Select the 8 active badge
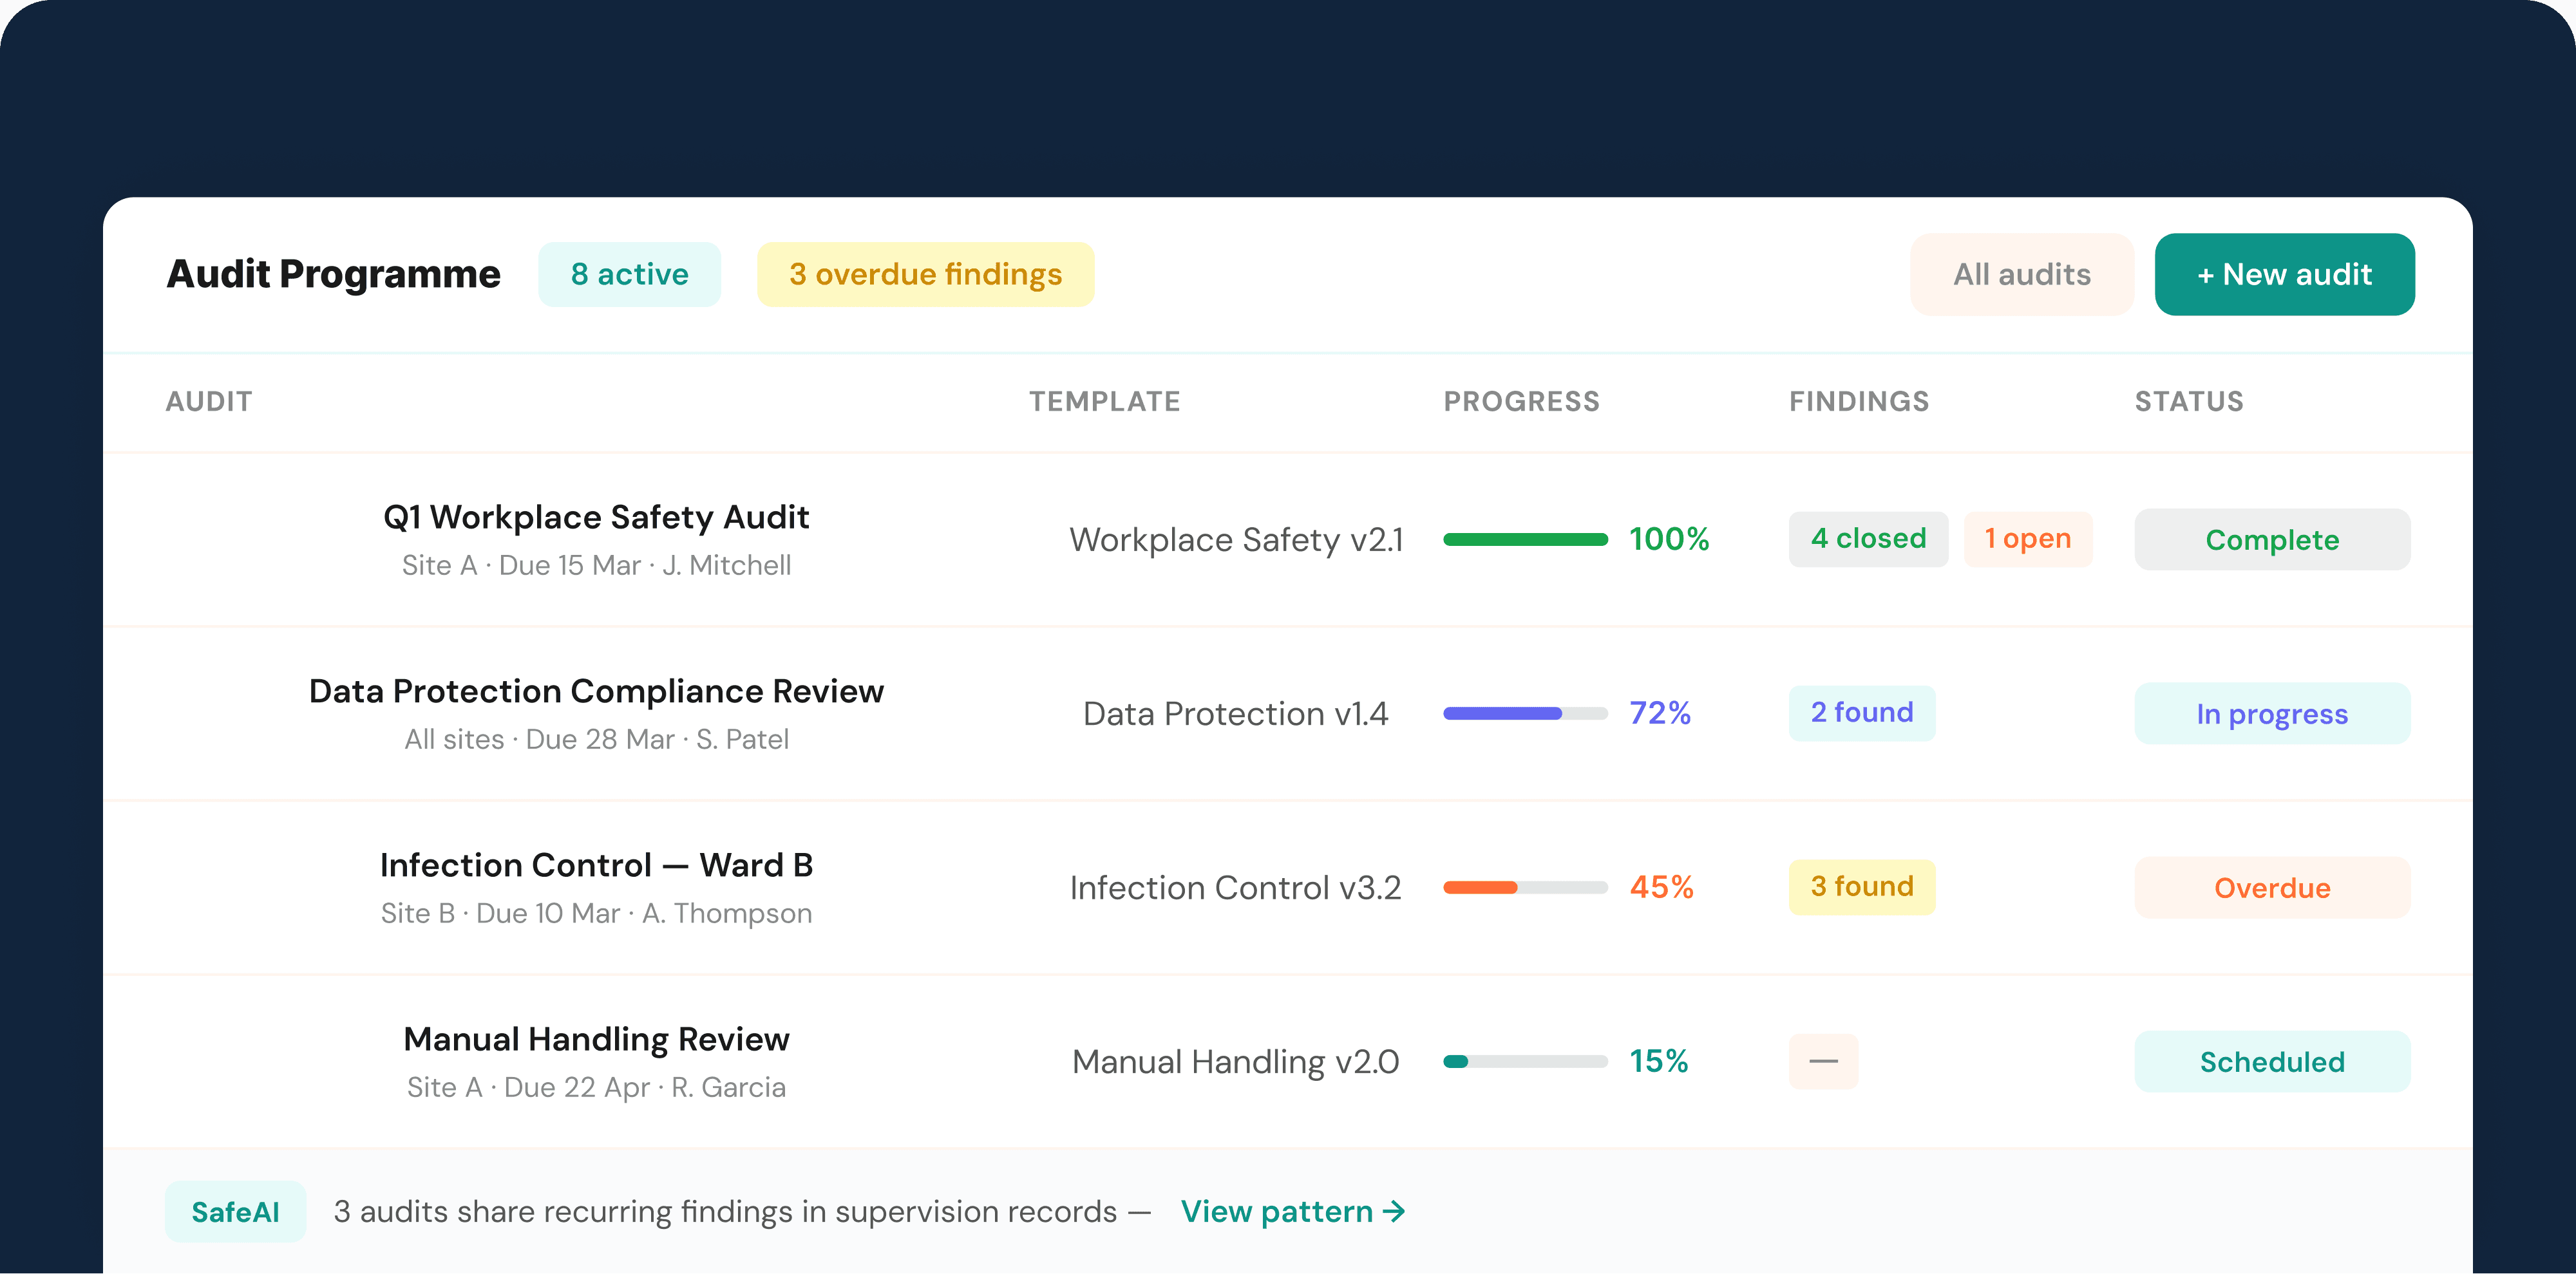The height and width of the screenshot is (1274, 2576). pos(629,274)
